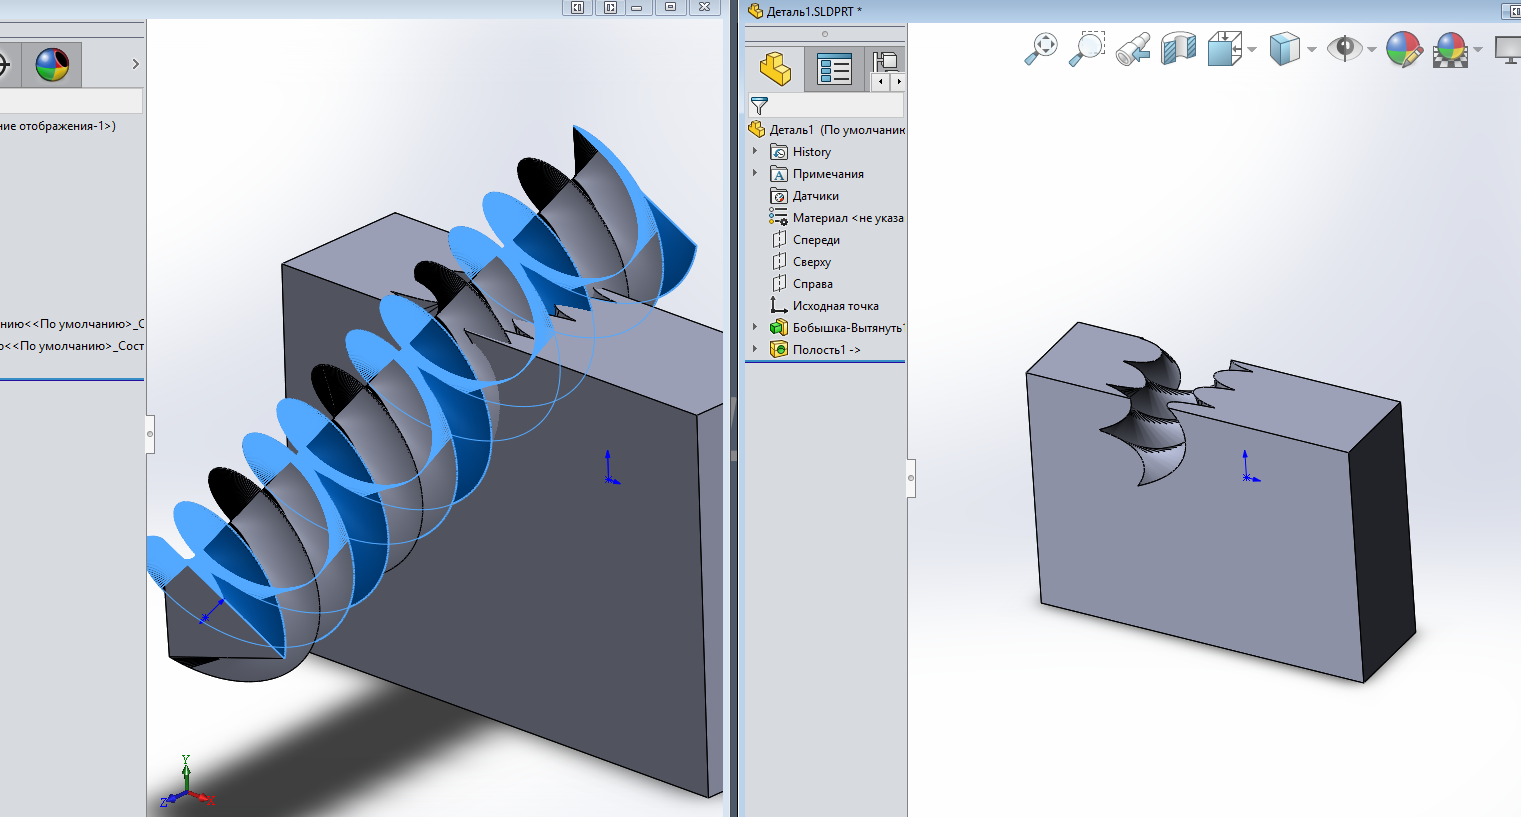Select the Полость1 -> feature name
Screen dimensions: 1521x817
[827, 350]
